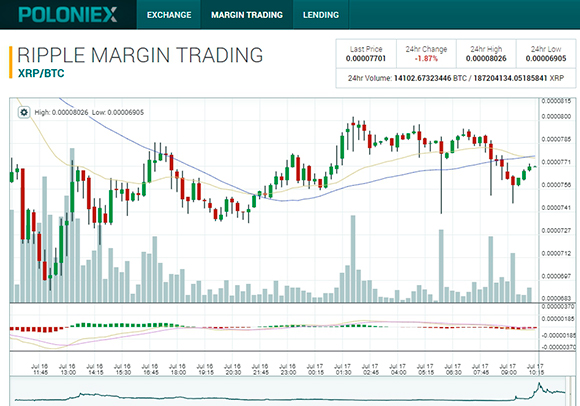This screenshot has width=580, height=406.
Task: Click the peak spike in the navigator chart
Action: tap(539, 386)
